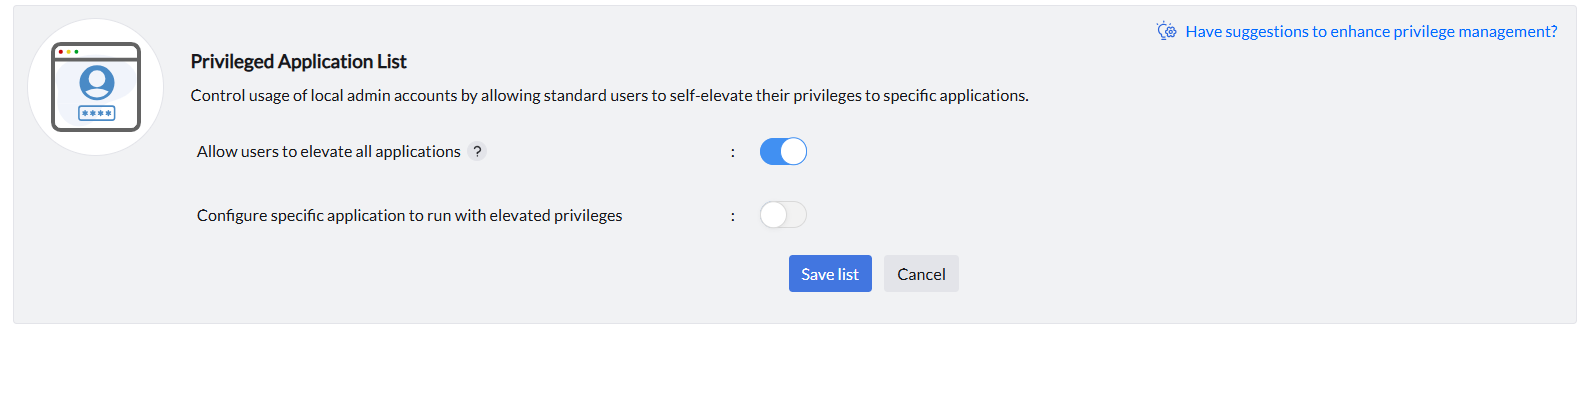Click the Privileged Application List heading
This screenshot has height=413, width=1593.
tap(298, 62)
